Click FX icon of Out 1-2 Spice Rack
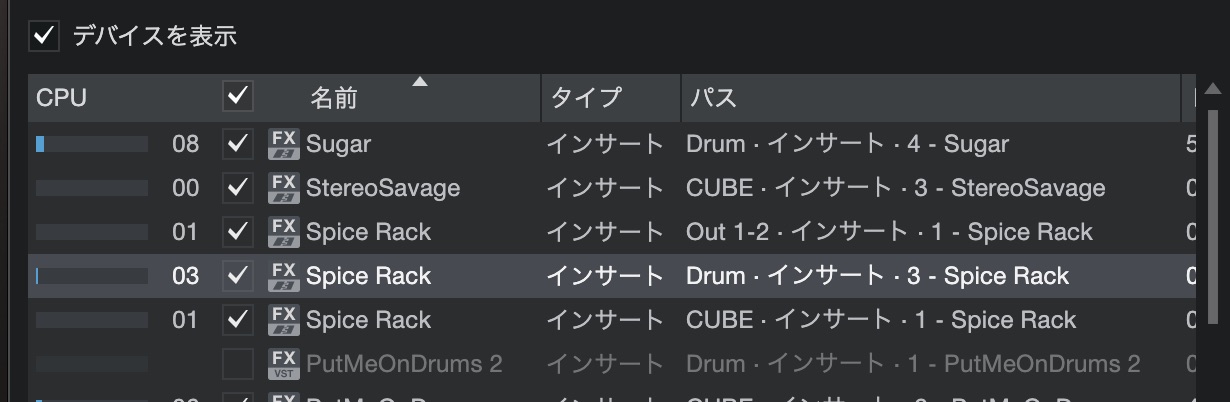Image resolution: width=1230 pixels, height=402 pixels. point(285,232)
